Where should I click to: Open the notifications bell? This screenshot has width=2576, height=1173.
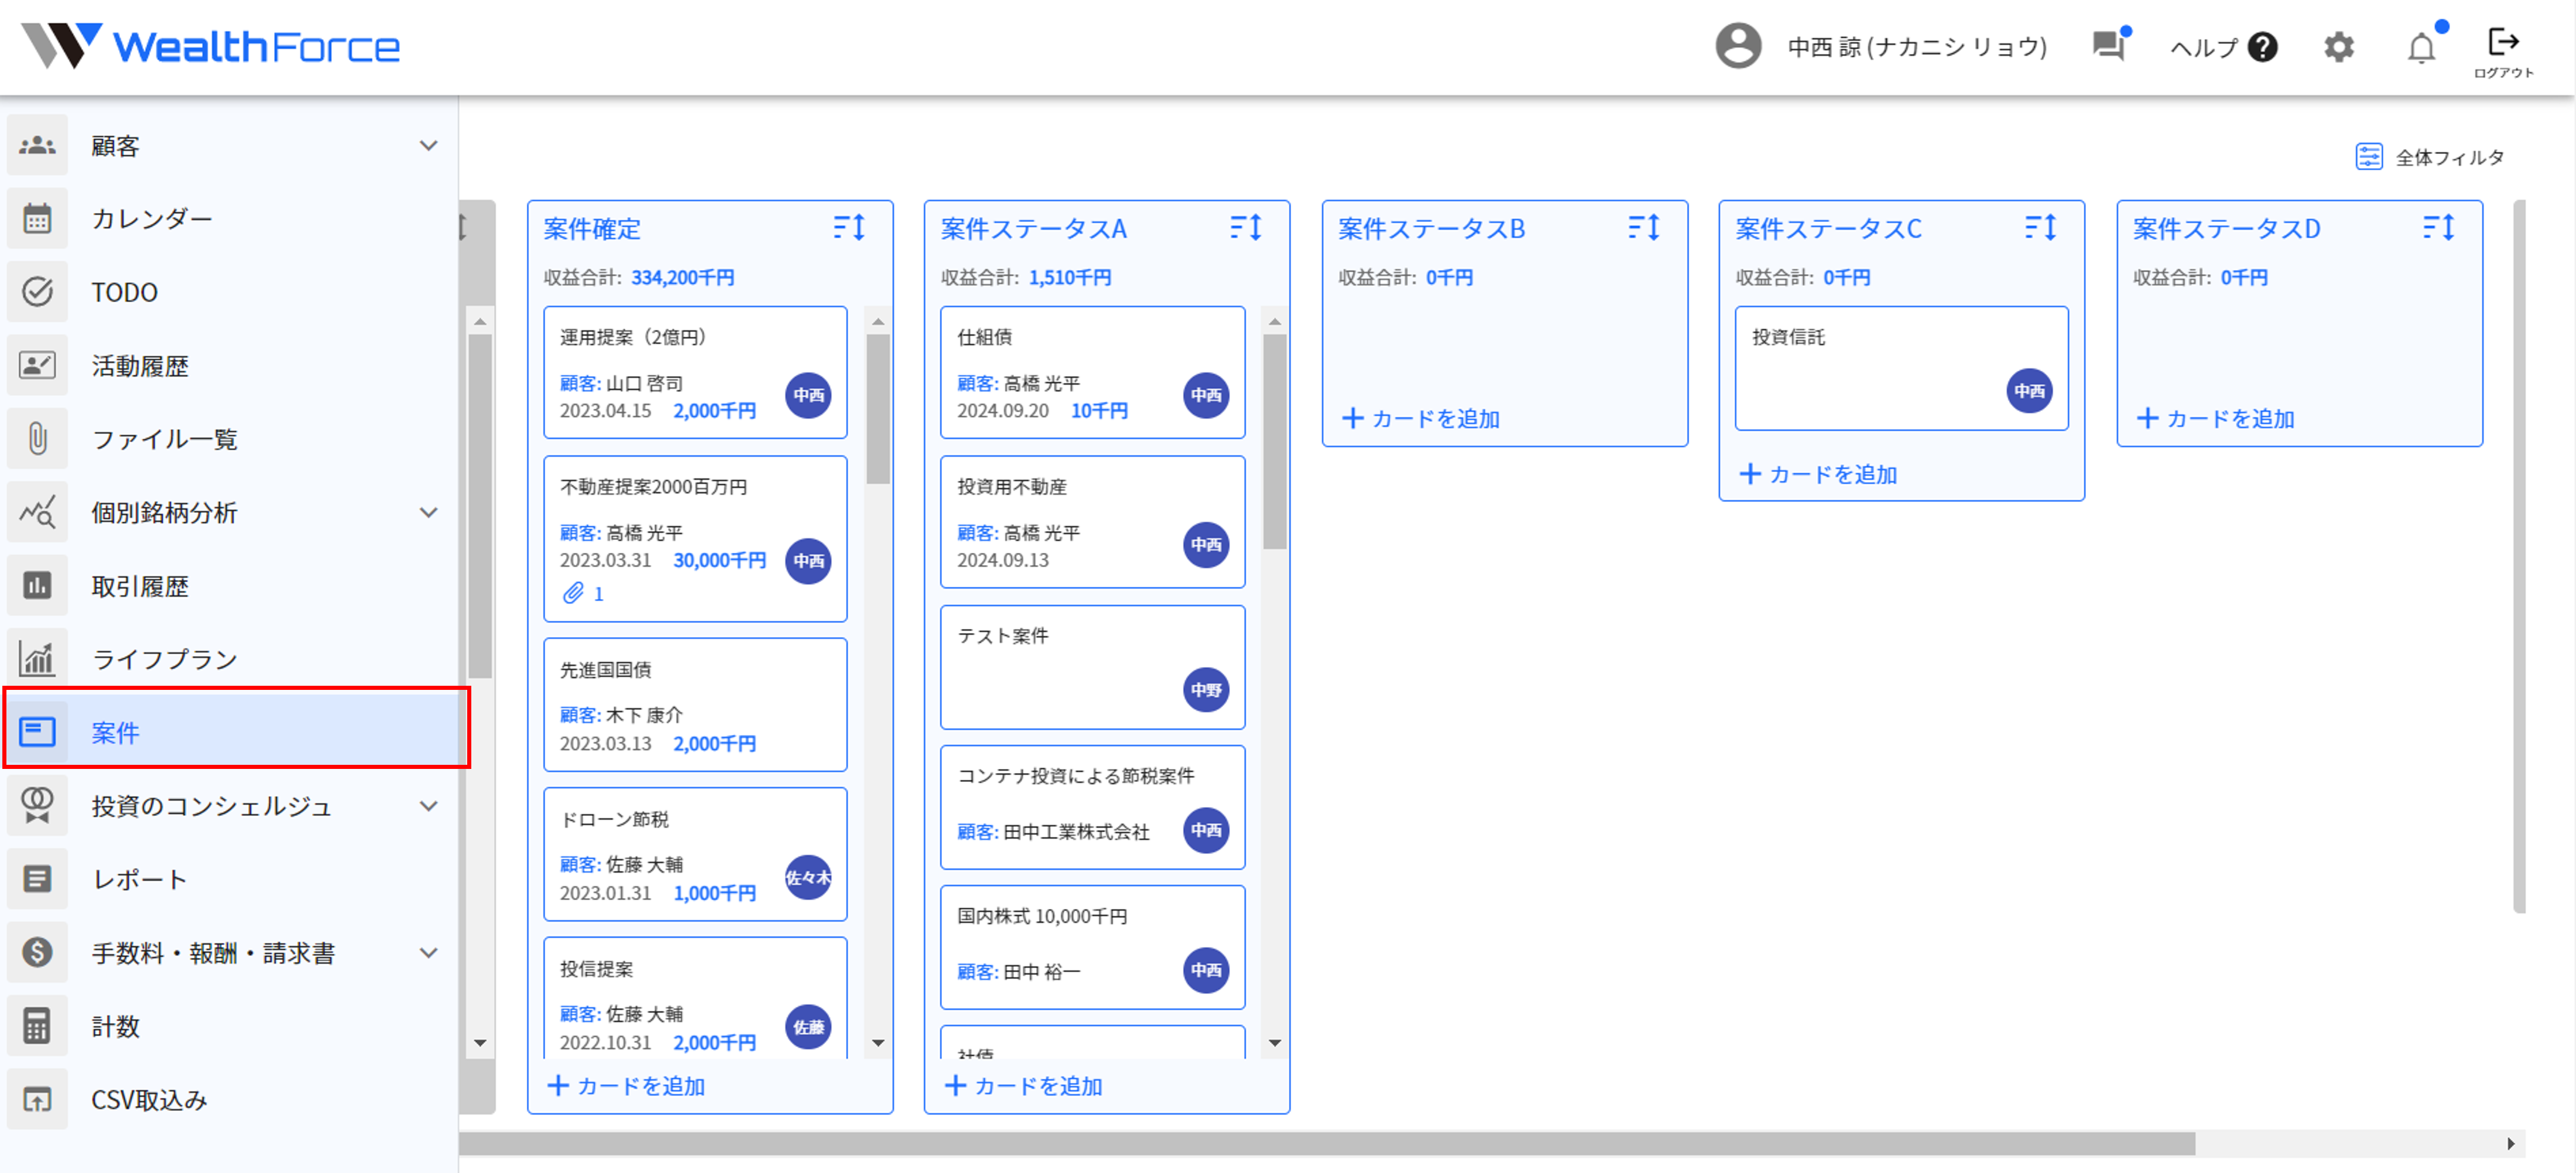click(2420, 48)
